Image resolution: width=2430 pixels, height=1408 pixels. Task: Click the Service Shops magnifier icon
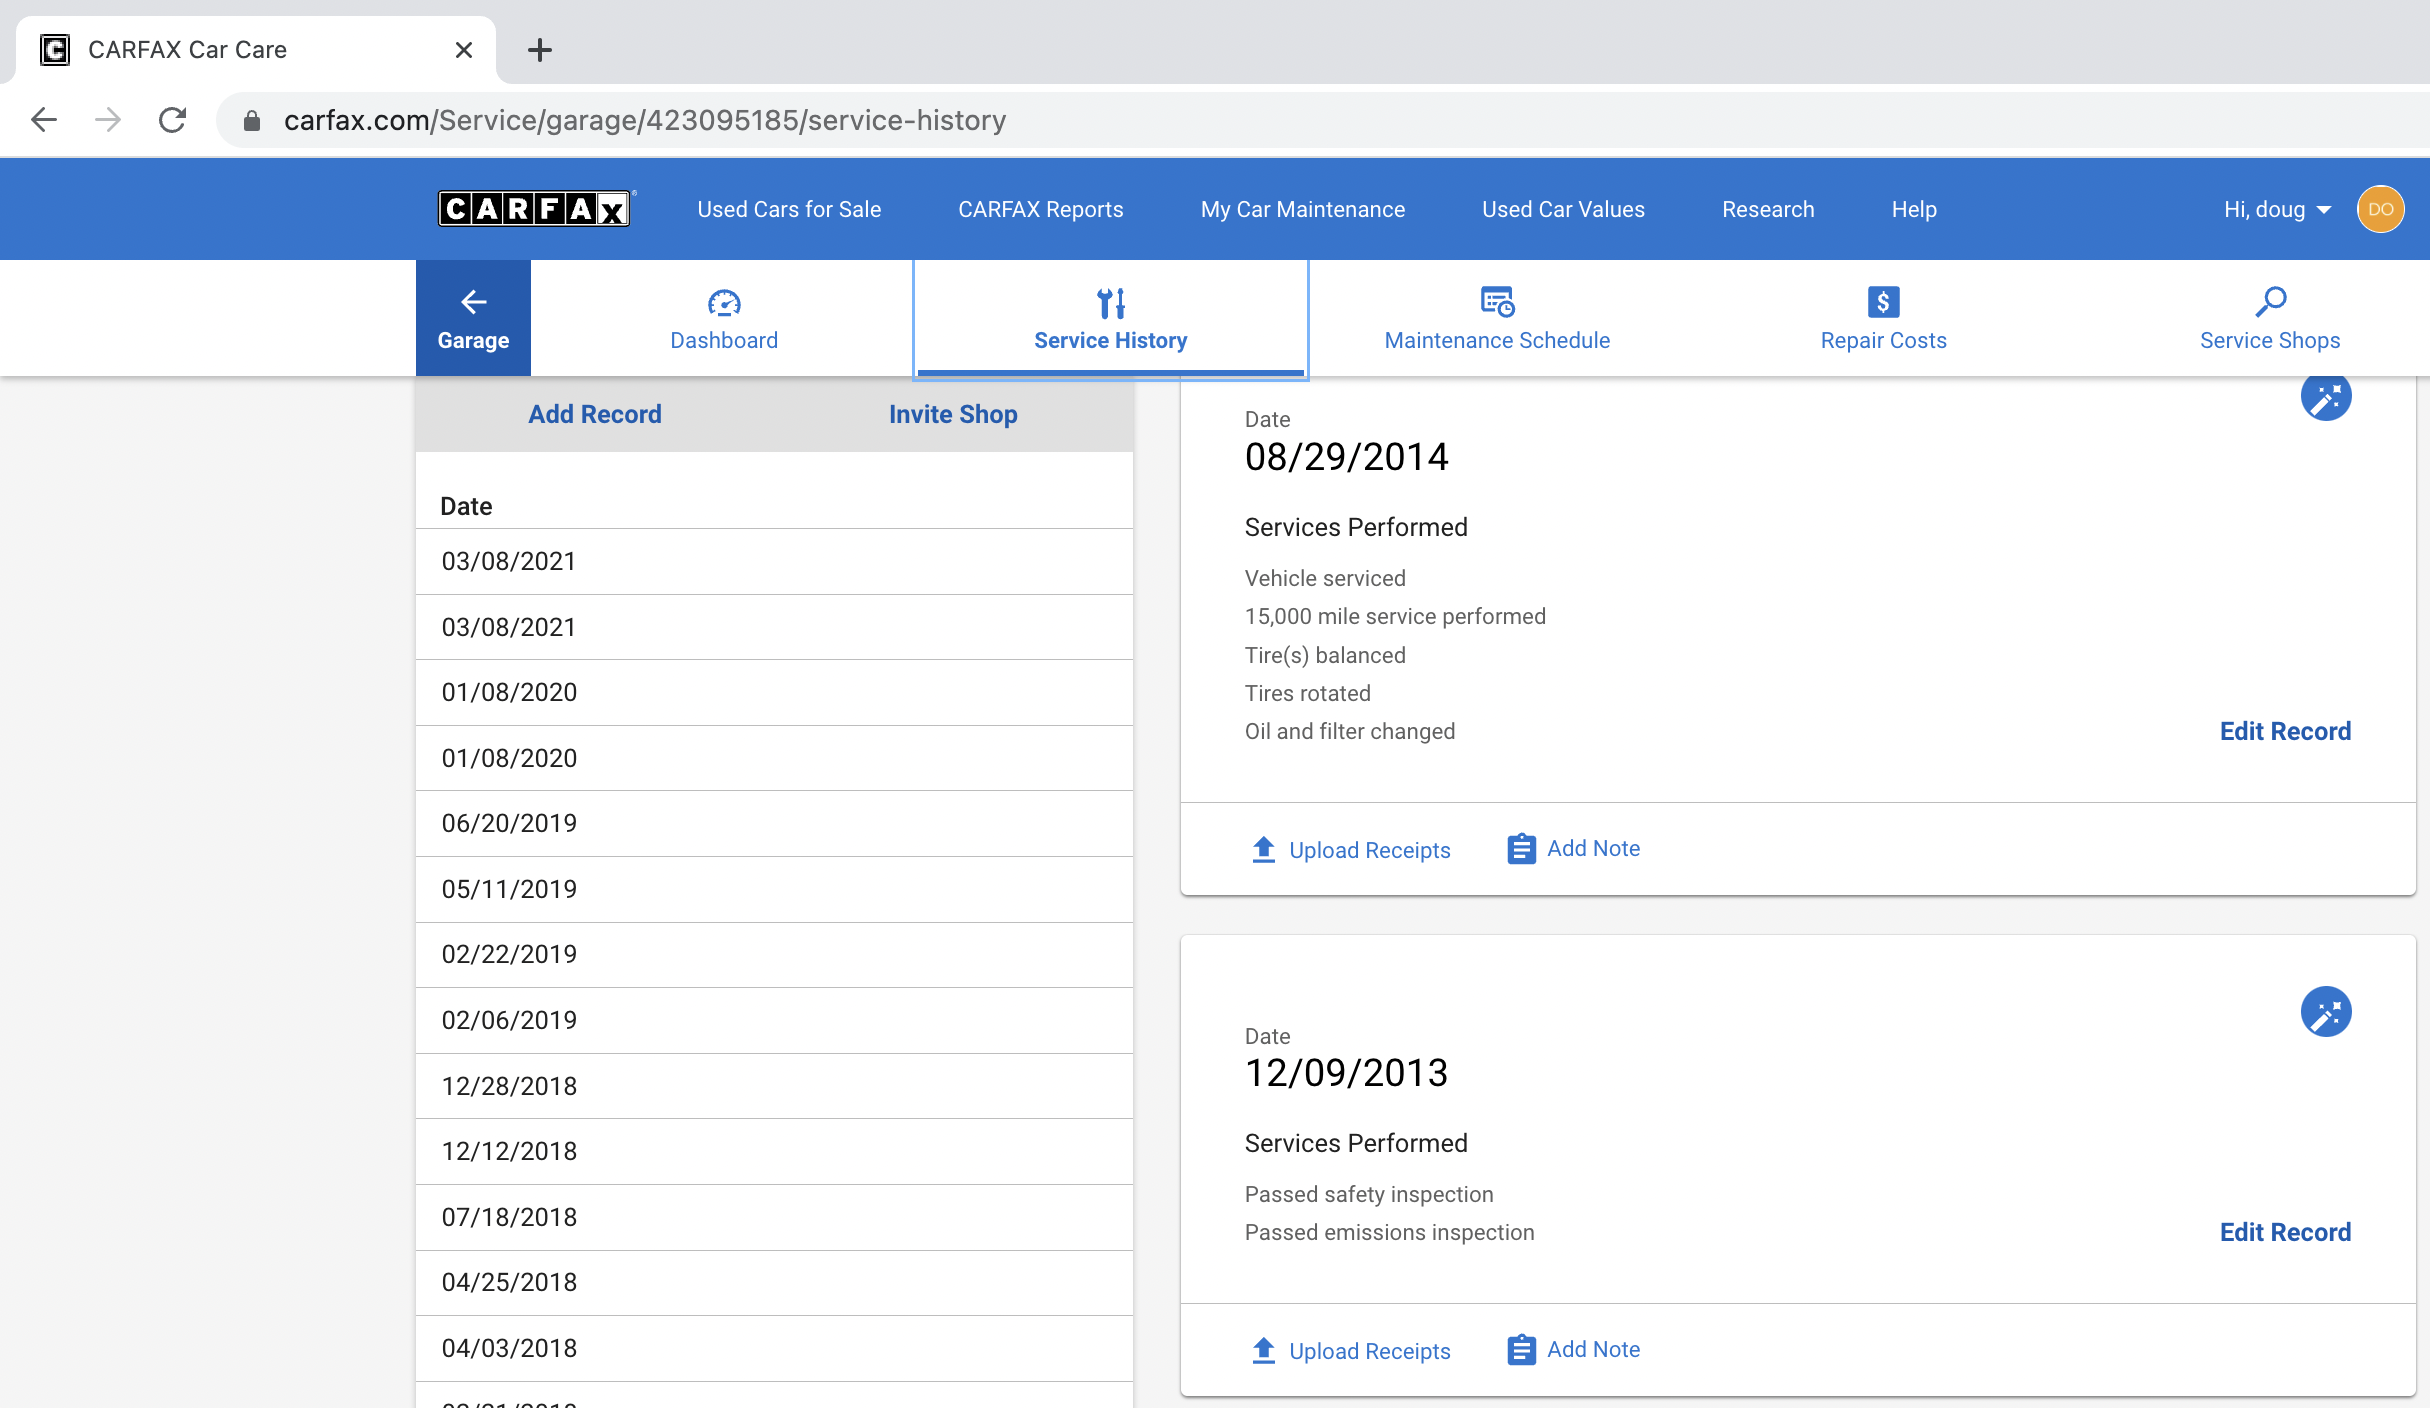(2270, 301)
